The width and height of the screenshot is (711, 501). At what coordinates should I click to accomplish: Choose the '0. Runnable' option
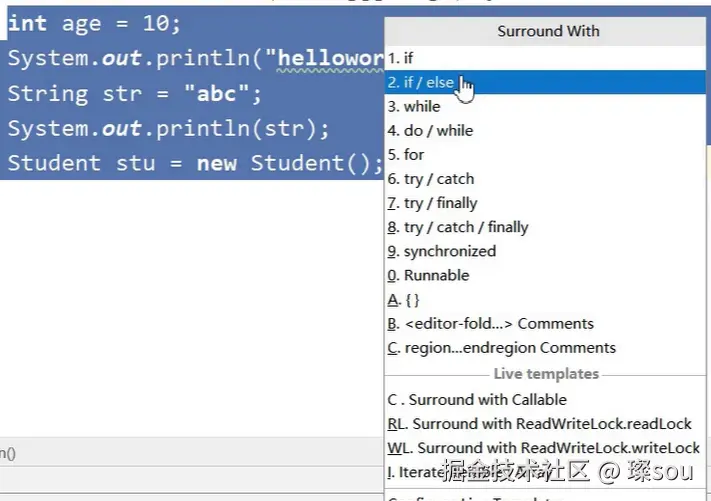tap(545, 275)
